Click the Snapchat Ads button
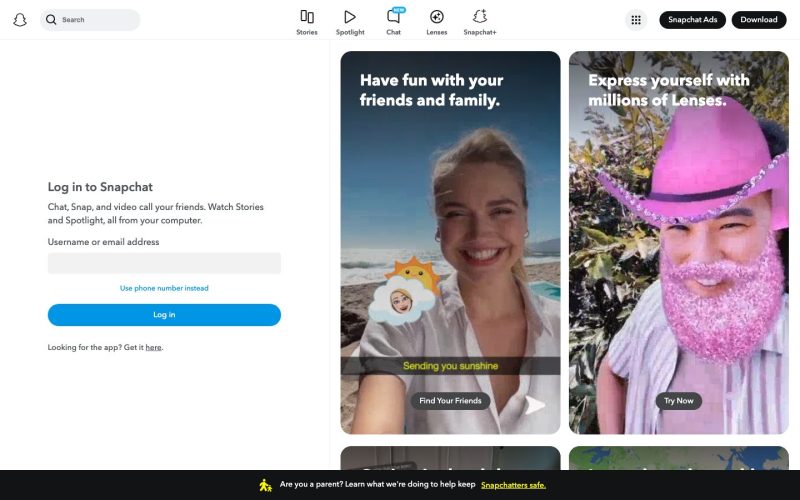The width and height of the screenshot is (800, 500). click(692, 20)
